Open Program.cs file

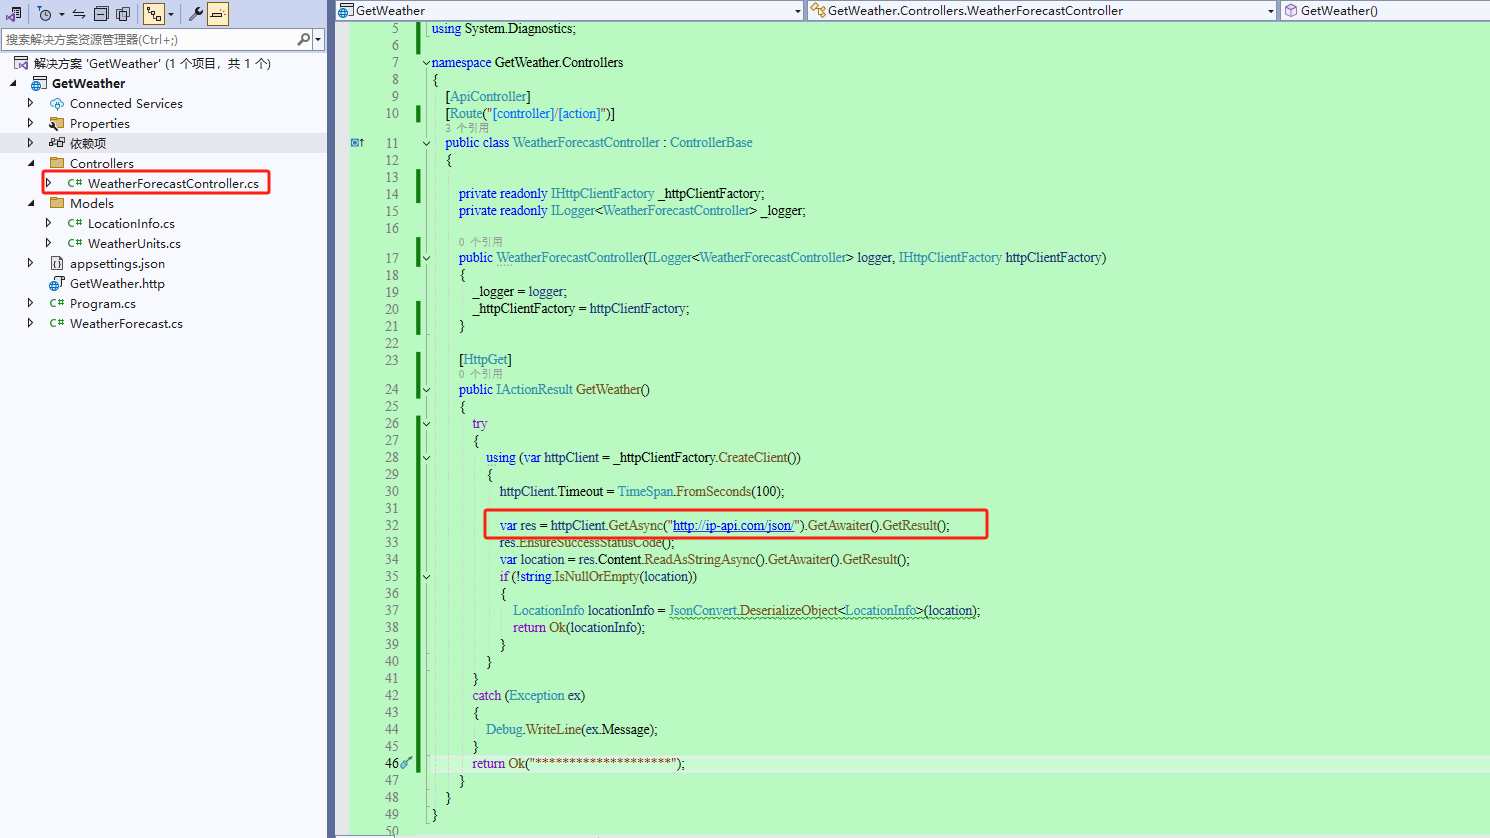(103, 303)
